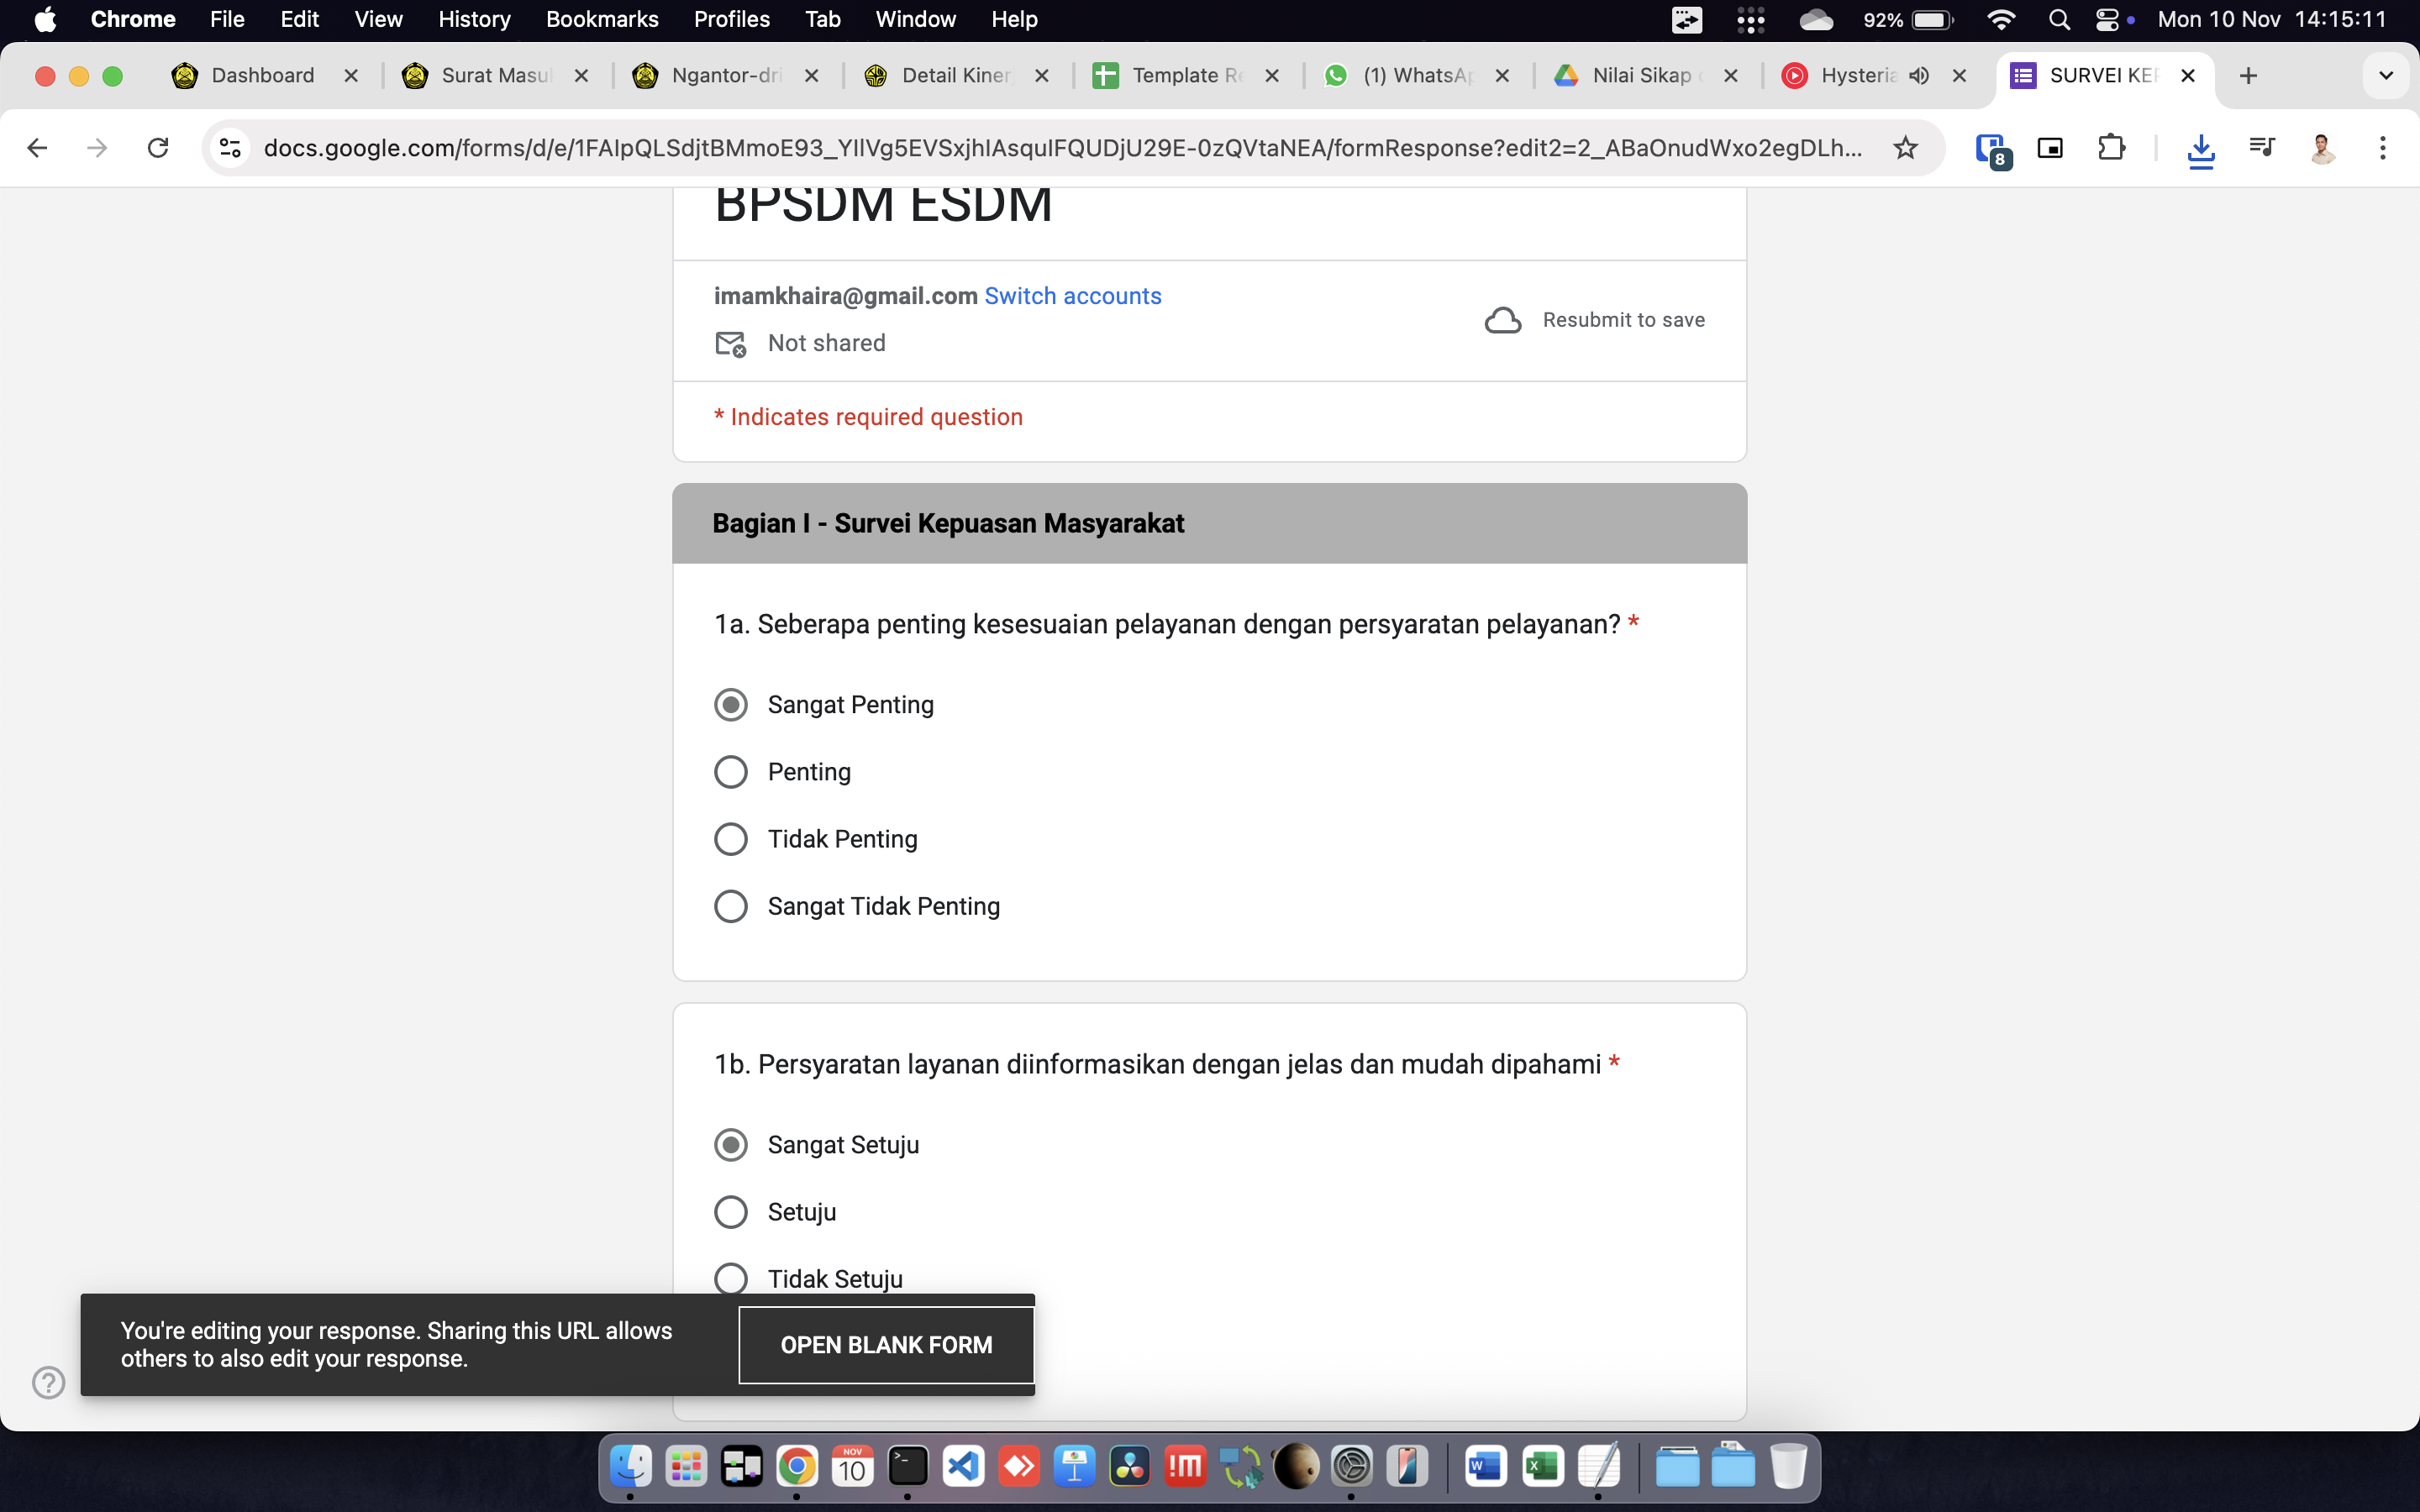Open Chrome downloads icon
Viewport: 2420px width, 1512px height.
click(2200, 148)
